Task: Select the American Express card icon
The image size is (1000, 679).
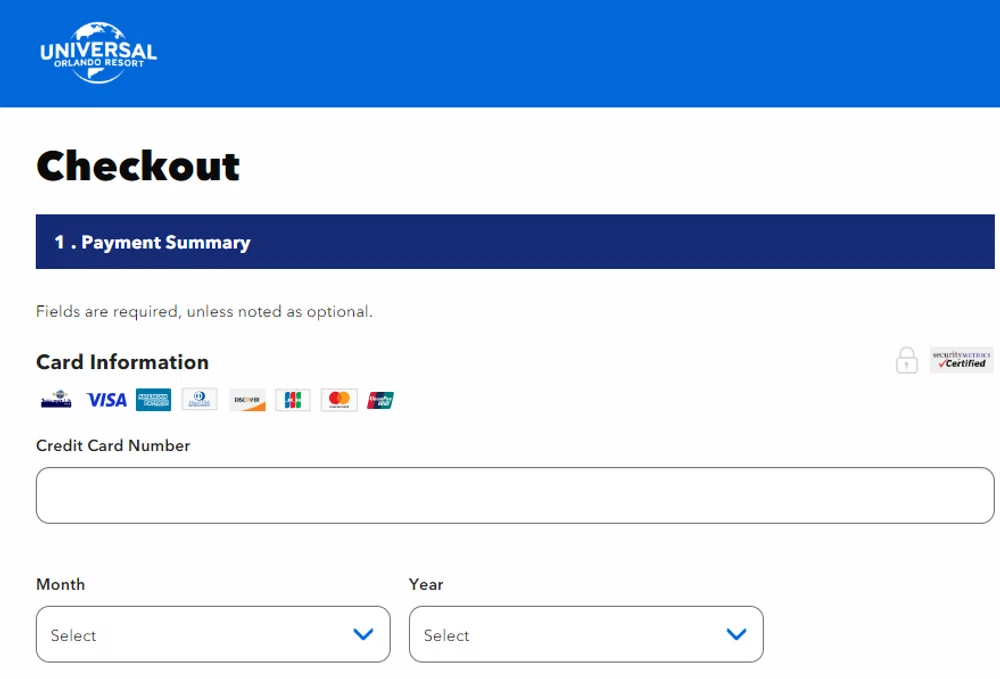Action: tap(153, 400)
